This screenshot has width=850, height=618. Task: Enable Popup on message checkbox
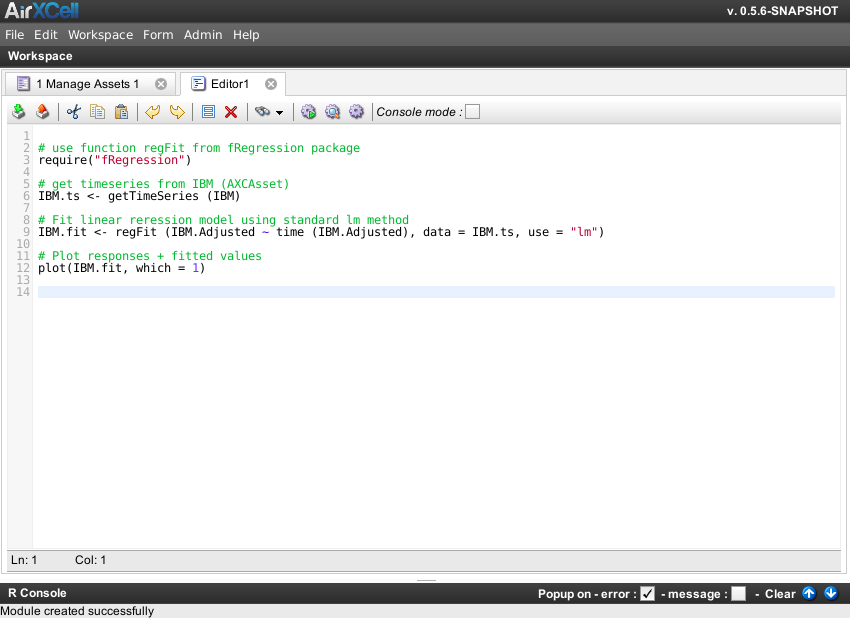738,594
